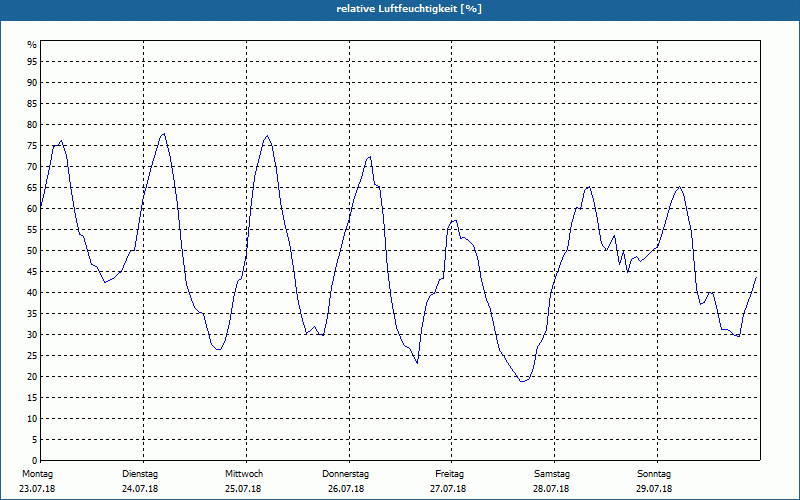
Task: Select the 'Mittwoch' day label
Action: pyautogui.click(x=244, y=474)
